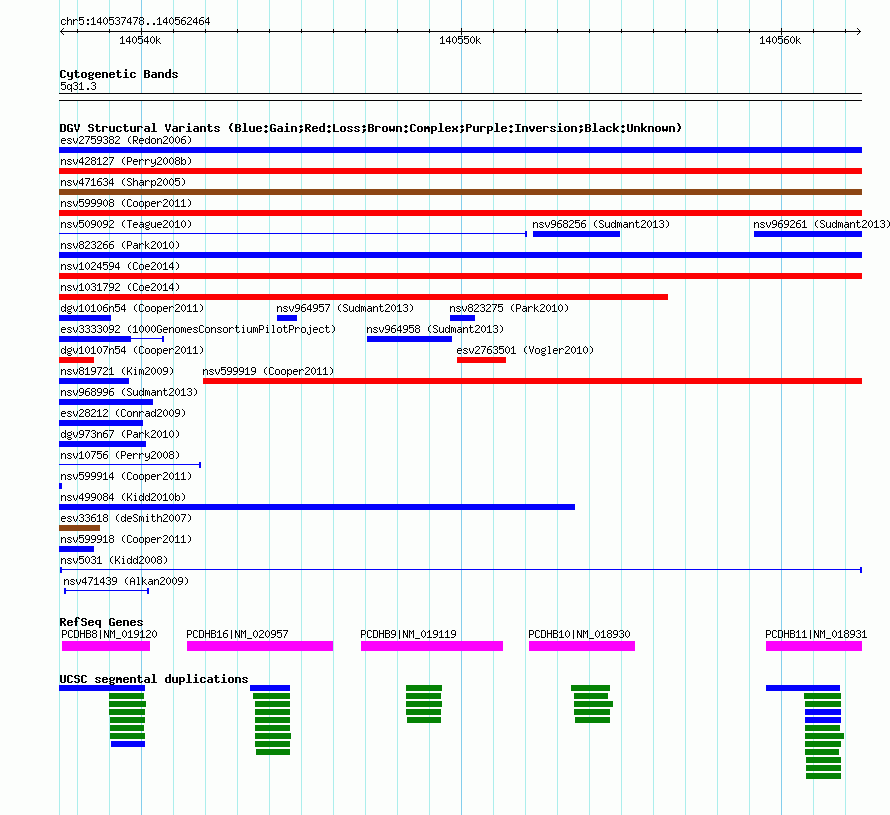This screenshot has width=890, height=815.
Task: Click the nsv599914 (Cooper2011) variant label
Action: click(126, 476)
